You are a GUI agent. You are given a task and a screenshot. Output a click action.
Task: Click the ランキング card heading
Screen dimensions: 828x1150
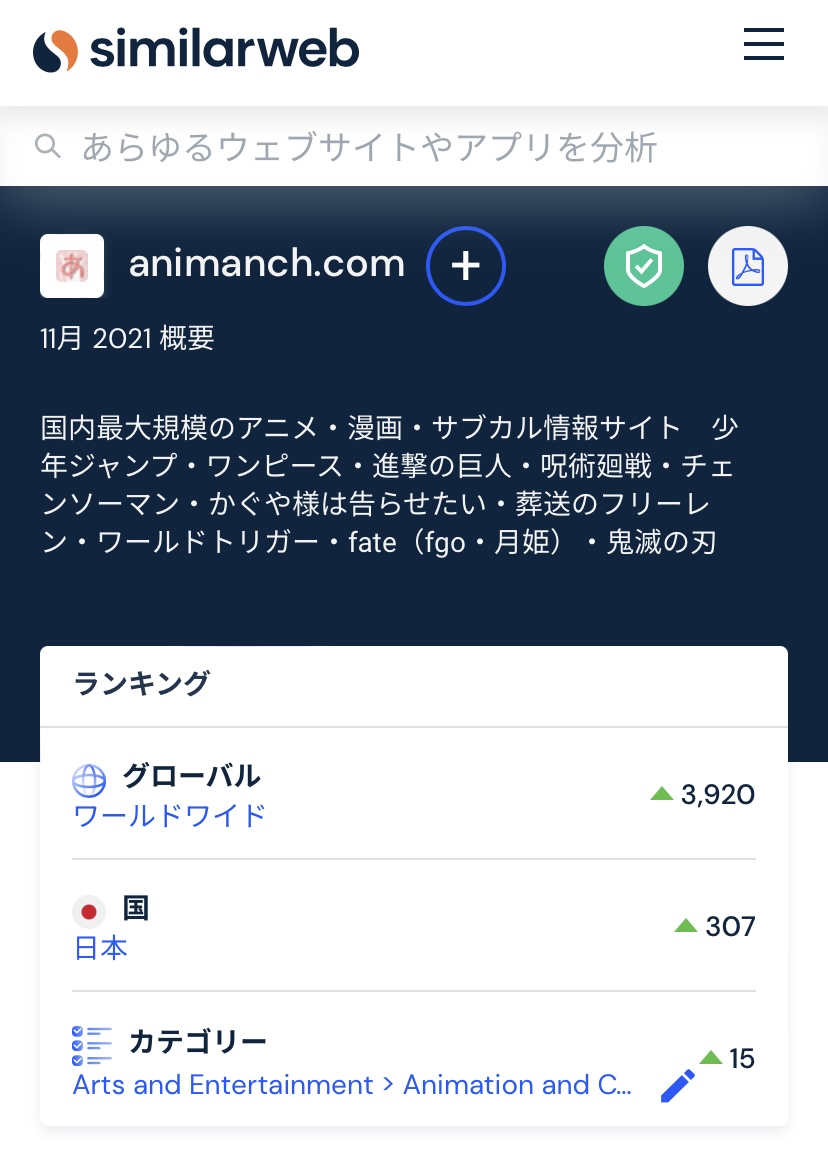[x=142, y=684]
